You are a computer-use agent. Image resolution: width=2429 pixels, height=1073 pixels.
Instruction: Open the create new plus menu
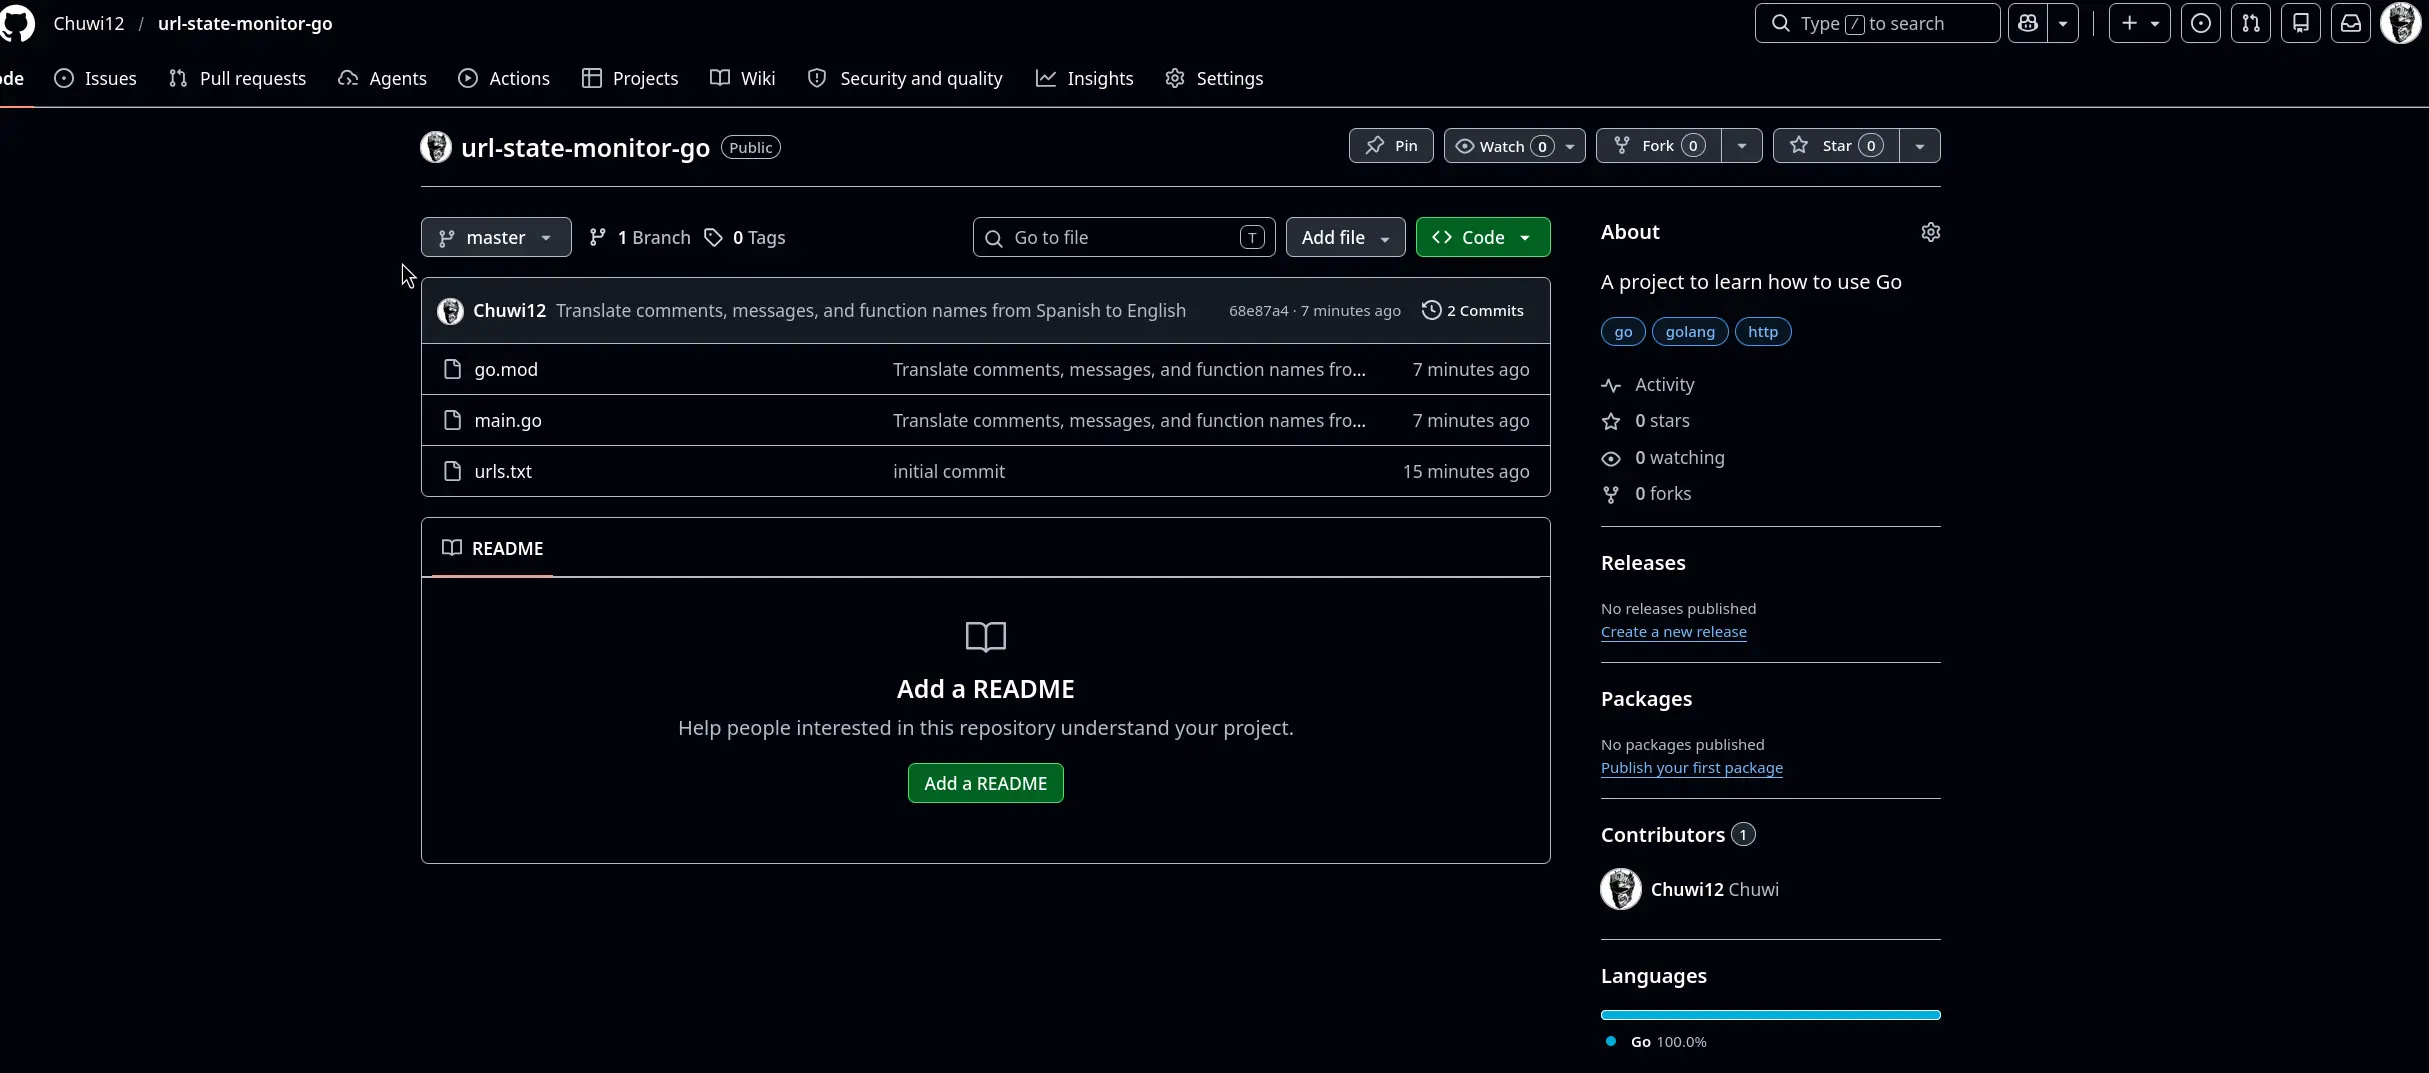click(x=2139, y=23)
